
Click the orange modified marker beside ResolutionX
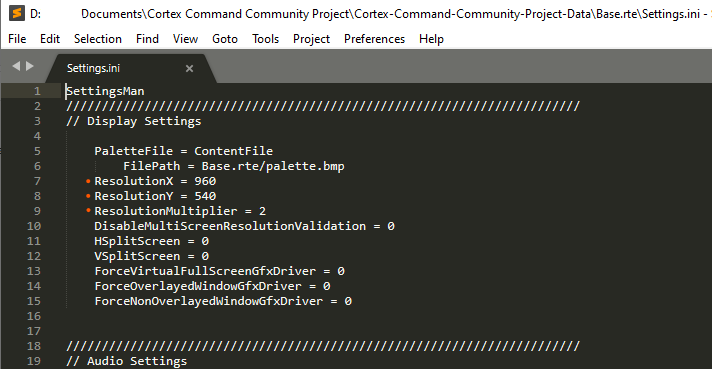tap(88, 181)
